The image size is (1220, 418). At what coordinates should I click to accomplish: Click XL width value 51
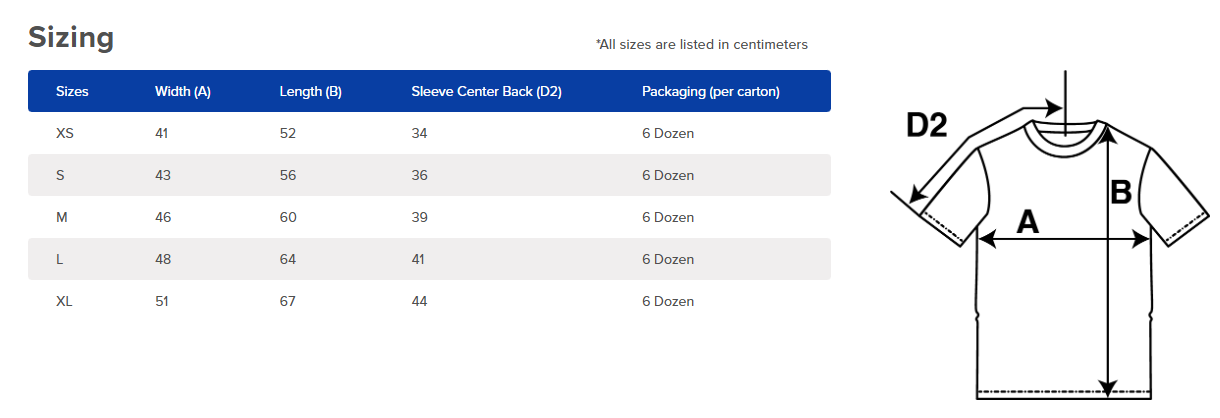coord(162,301)
